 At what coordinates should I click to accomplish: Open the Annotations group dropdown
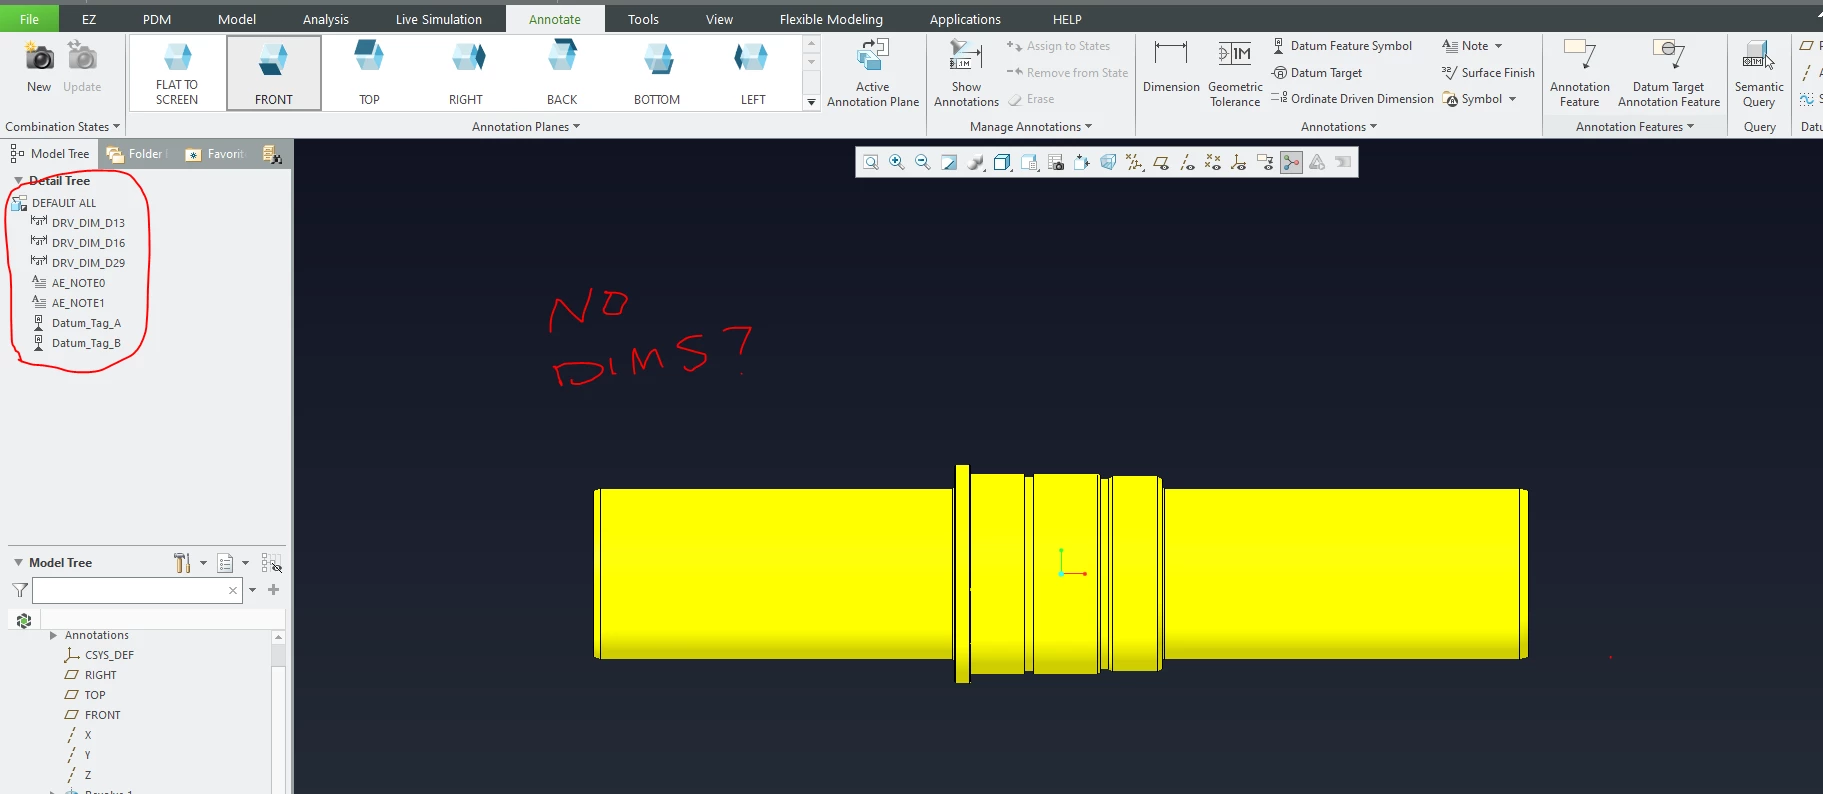coord(1339,127)
